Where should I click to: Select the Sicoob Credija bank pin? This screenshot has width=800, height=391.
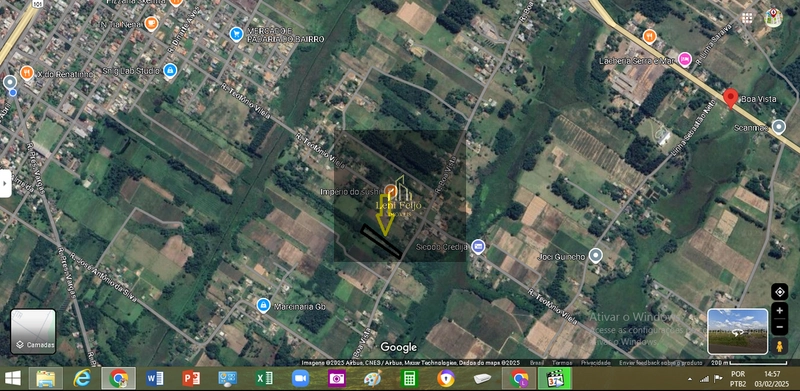click(478, 247)
